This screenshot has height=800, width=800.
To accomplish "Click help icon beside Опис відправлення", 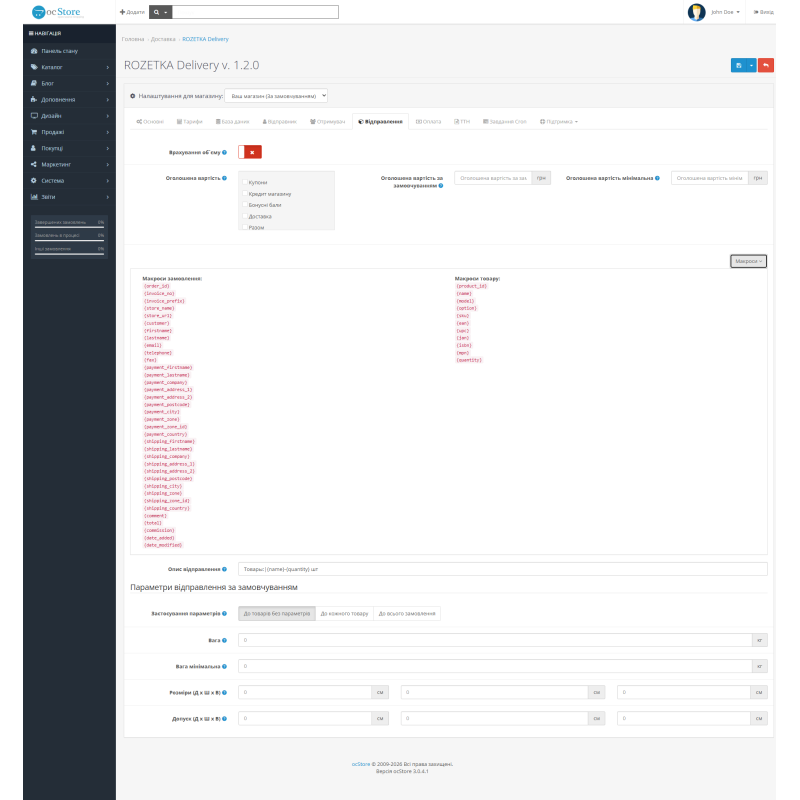I will coord(224,569).
